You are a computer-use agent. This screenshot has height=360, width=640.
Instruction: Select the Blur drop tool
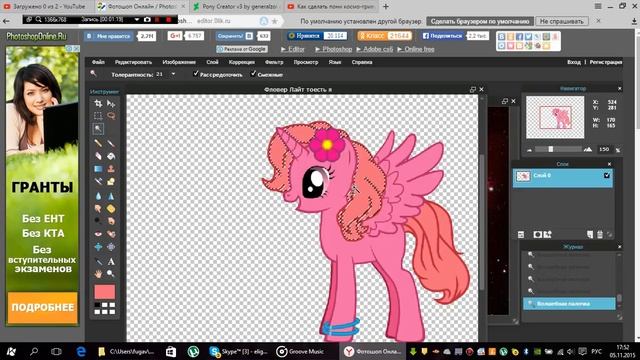coord(98,196)
